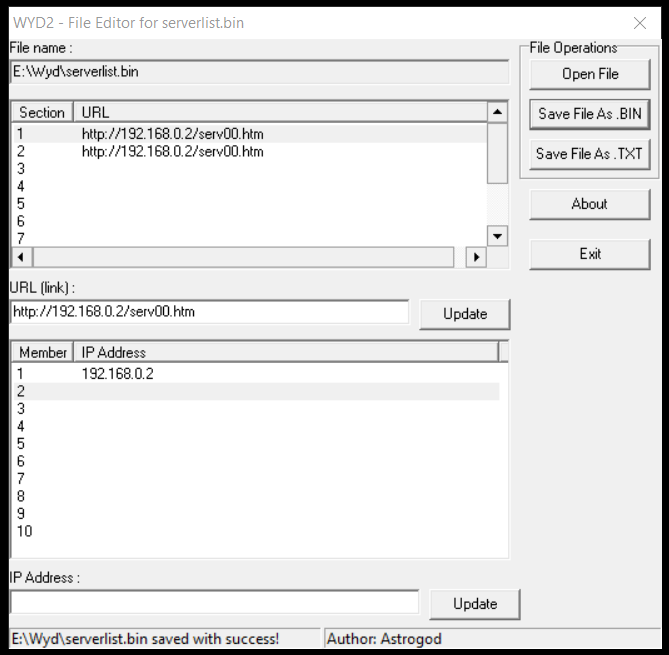Select Member 7 row
This screenshot has width=669, height=655.
[x=256, y=479]
